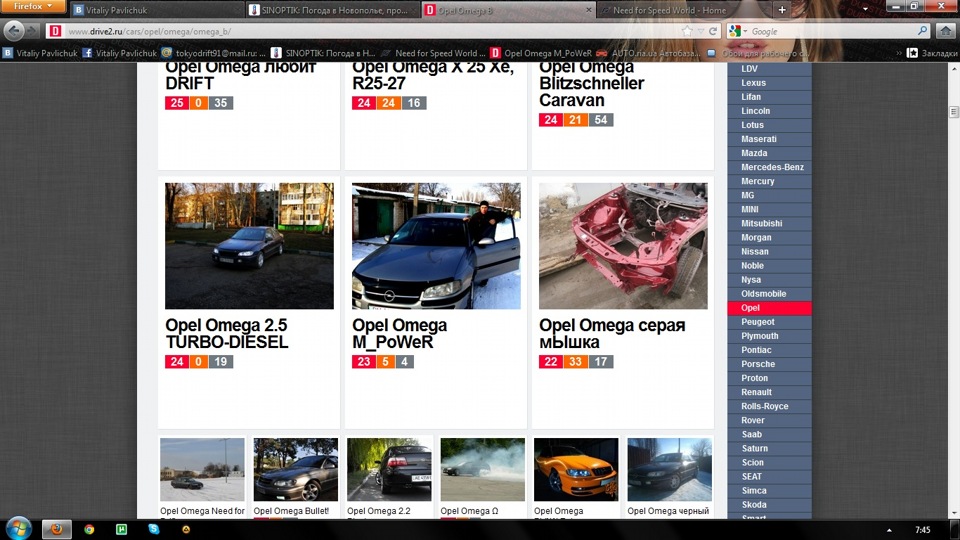The width and height of the screenshot is (960, 540).
Task: Open the orange Opel Omega thumbnail
Action: (x=576, y=470)
